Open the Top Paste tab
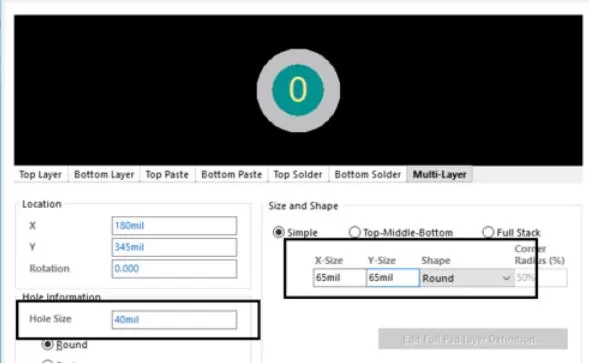 pyautogui.click(x=167, y=174)
